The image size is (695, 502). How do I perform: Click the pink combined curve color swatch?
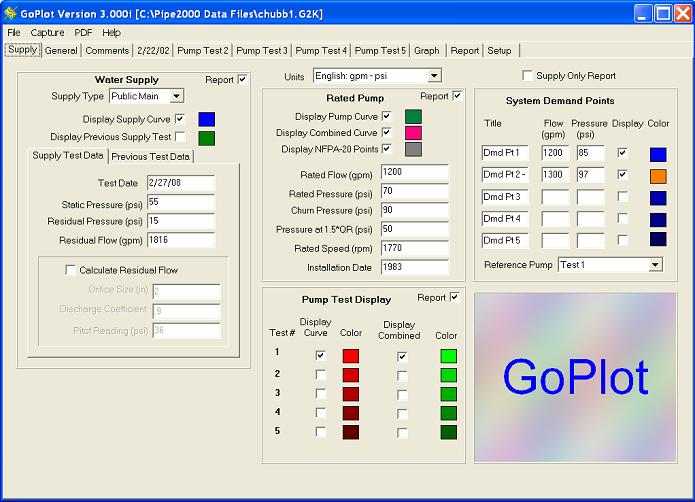pyautogui.click(x=413, y=132)
